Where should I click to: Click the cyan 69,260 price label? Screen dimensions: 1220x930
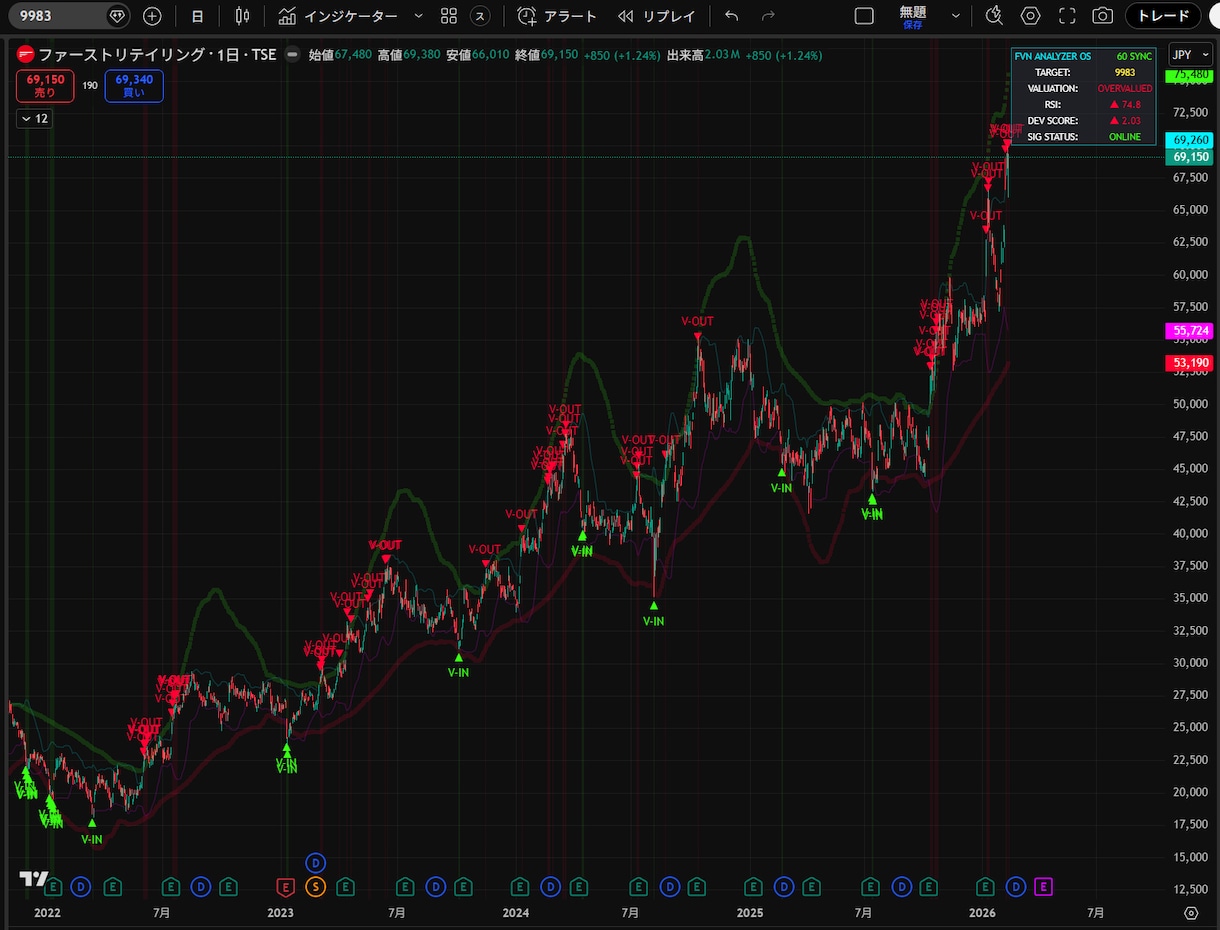pos(1188,140)
